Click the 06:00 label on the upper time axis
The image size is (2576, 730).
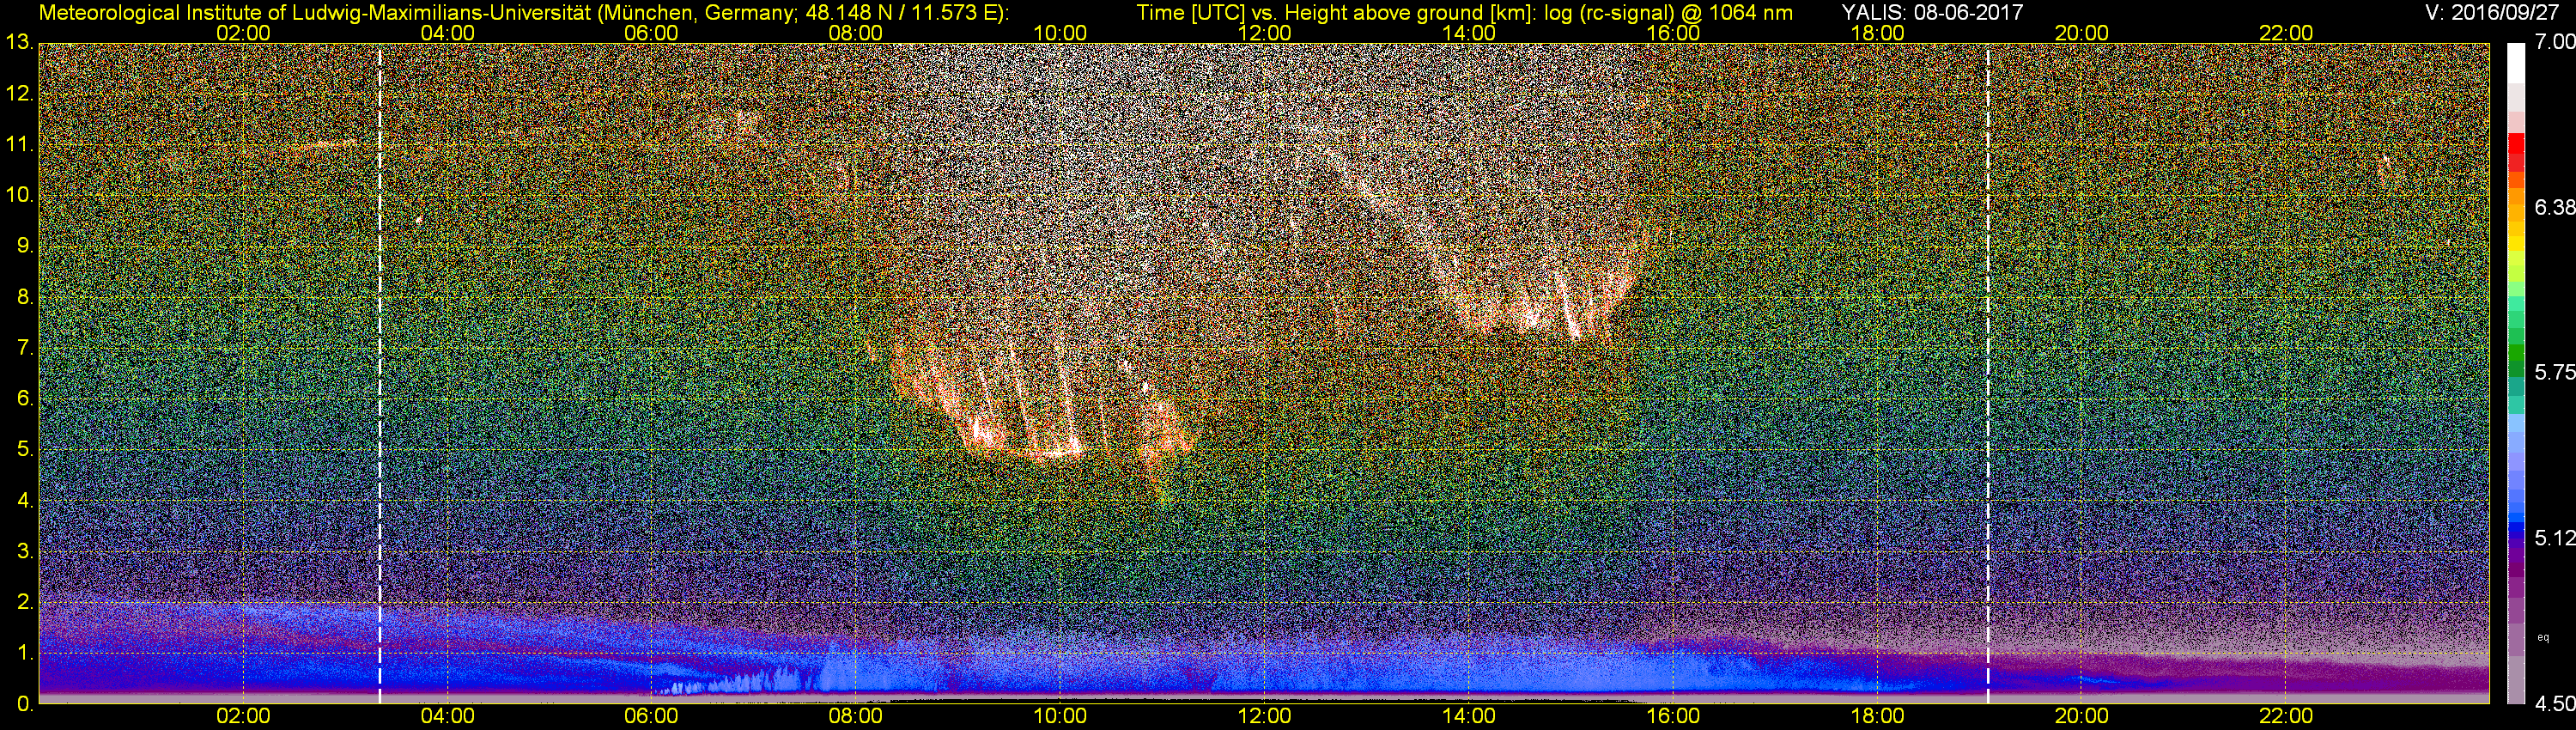[x=652, y=33]
